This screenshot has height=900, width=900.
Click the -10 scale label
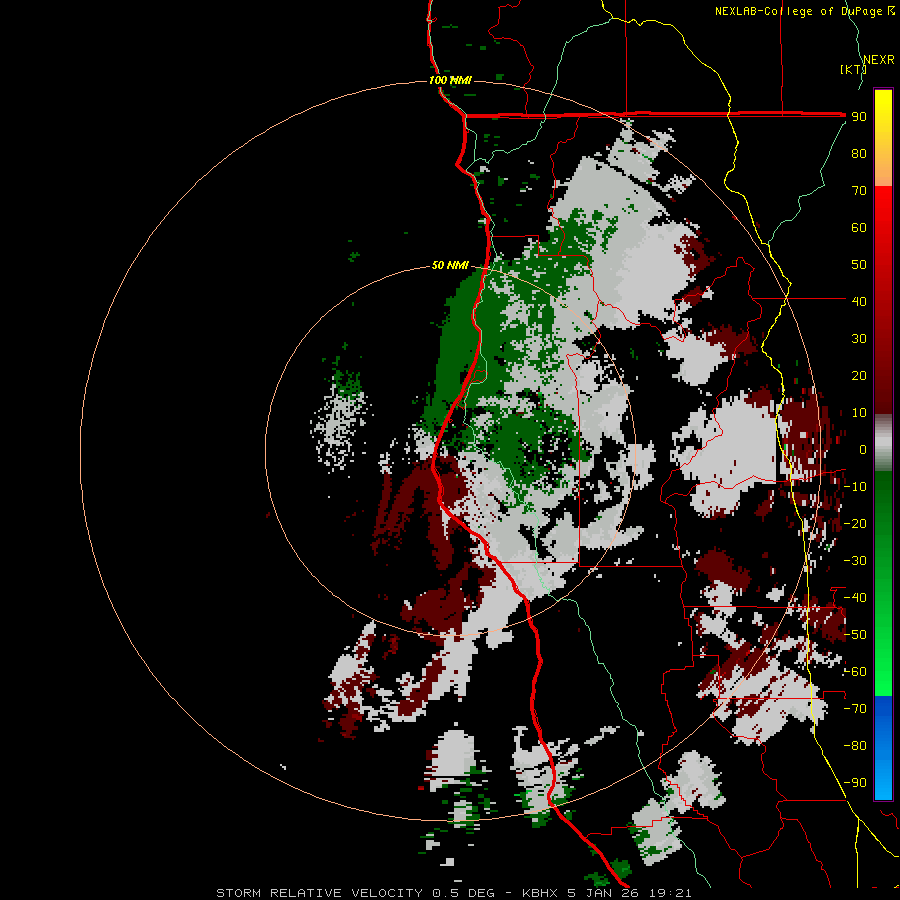[855, 487]
